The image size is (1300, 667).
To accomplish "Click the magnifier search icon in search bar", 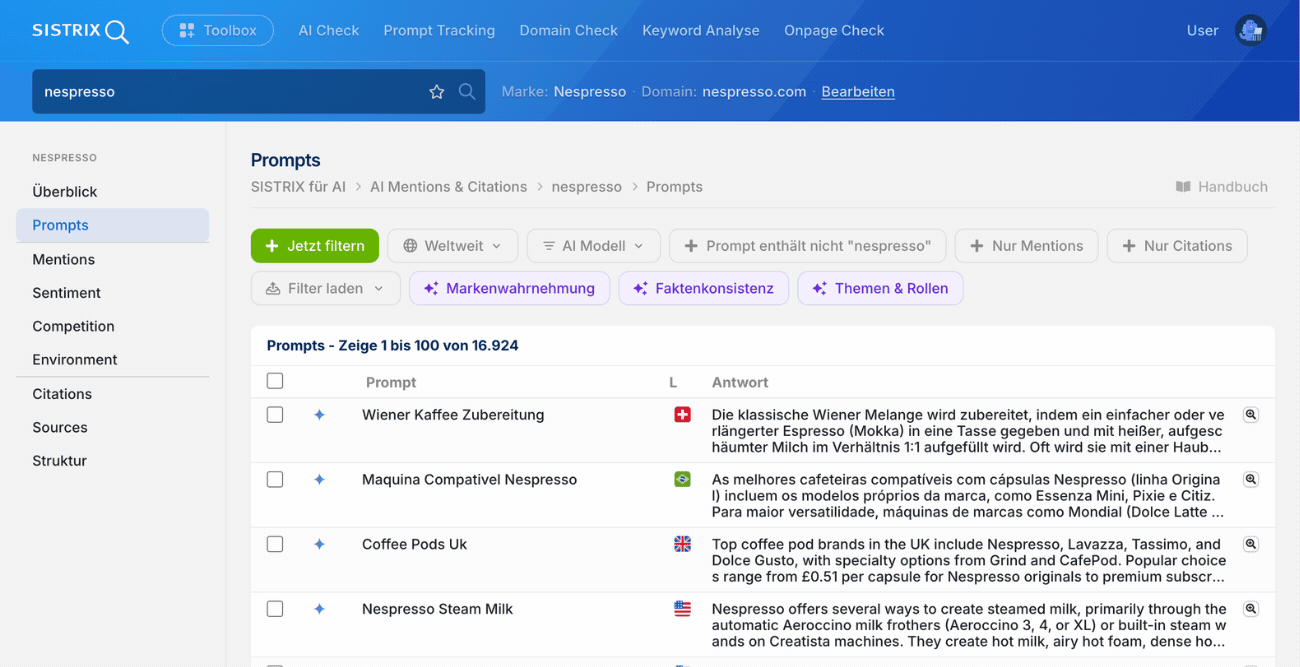I will (467, 92).
